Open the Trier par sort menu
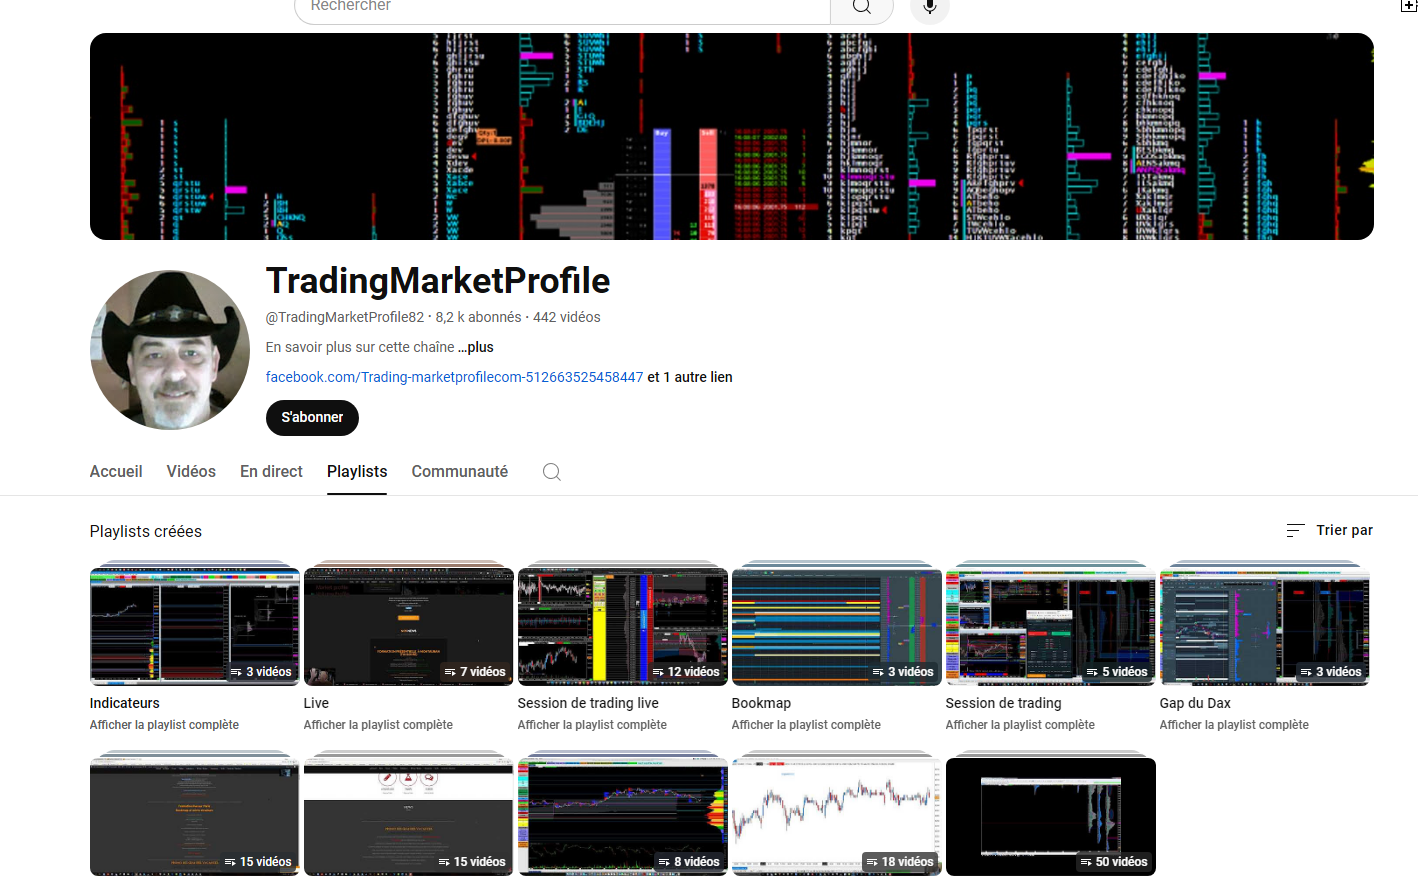 pos(1330,530)
